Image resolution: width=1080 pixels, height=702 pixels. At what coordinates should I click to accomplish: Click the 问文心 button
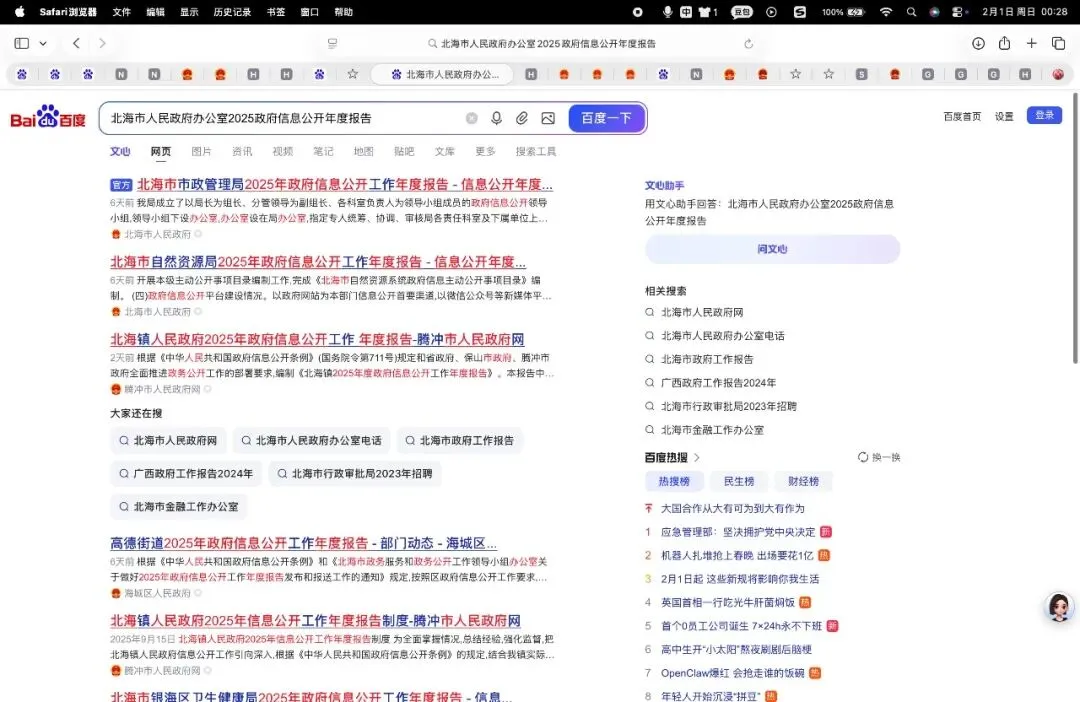772,249
